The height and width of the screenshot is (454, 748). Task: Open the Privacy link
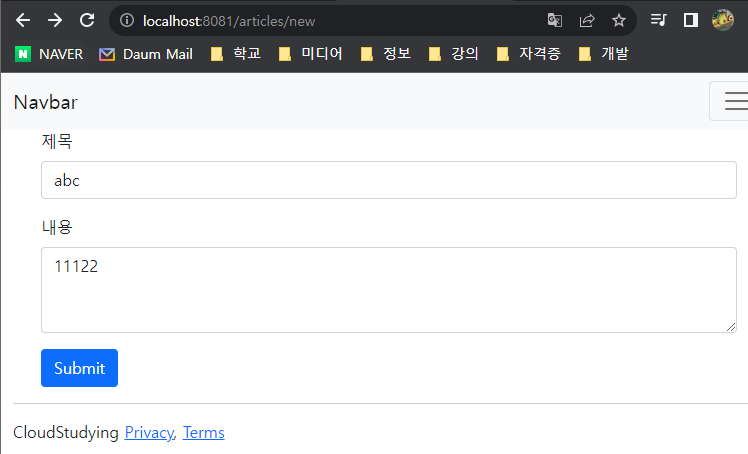[149, 433]
